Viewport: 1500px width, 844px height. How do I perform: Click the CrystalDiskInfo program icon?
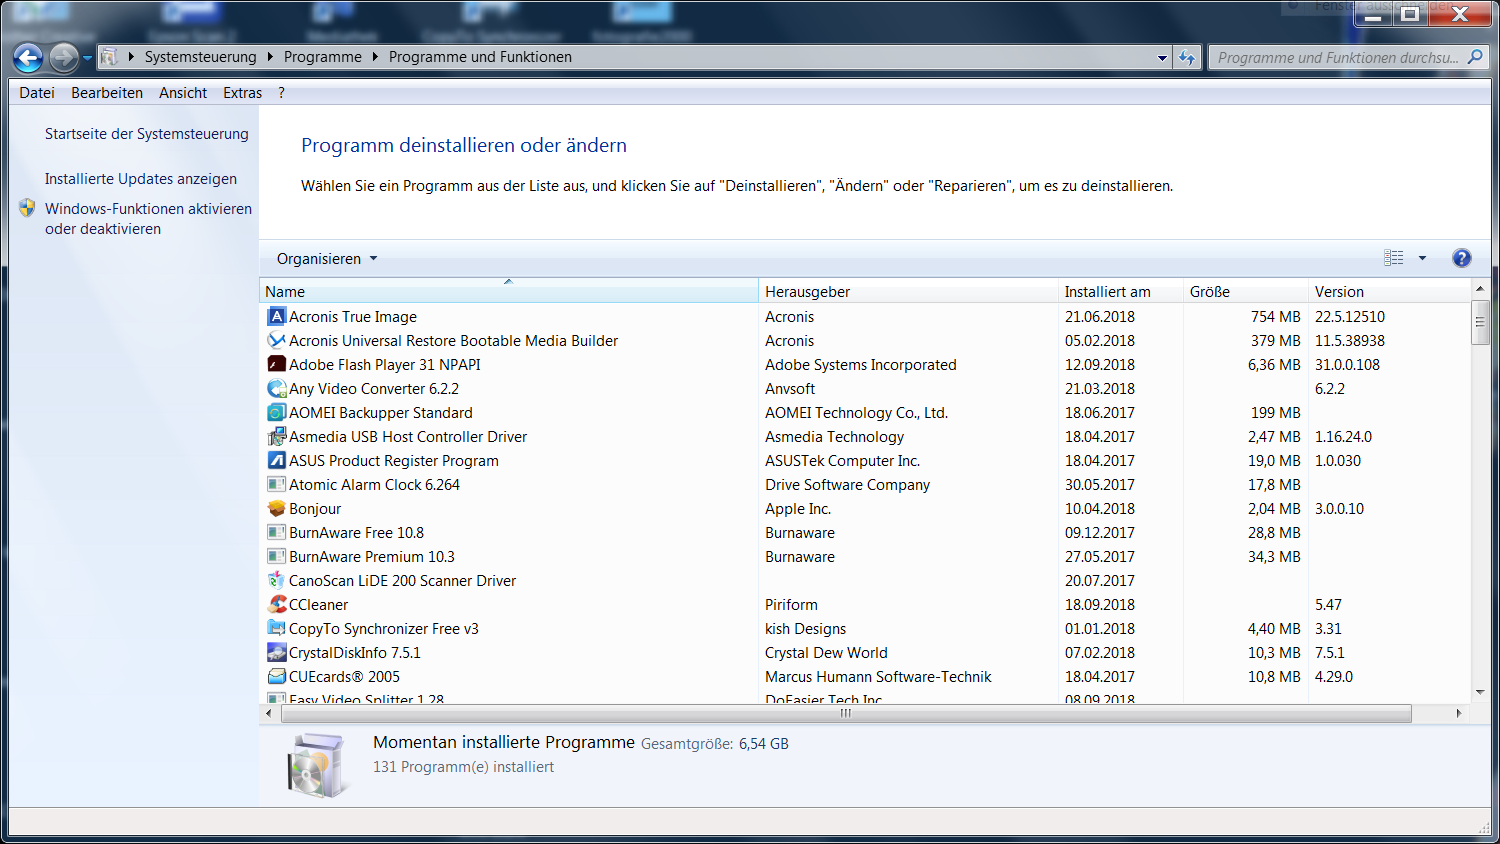coord(277,652)
